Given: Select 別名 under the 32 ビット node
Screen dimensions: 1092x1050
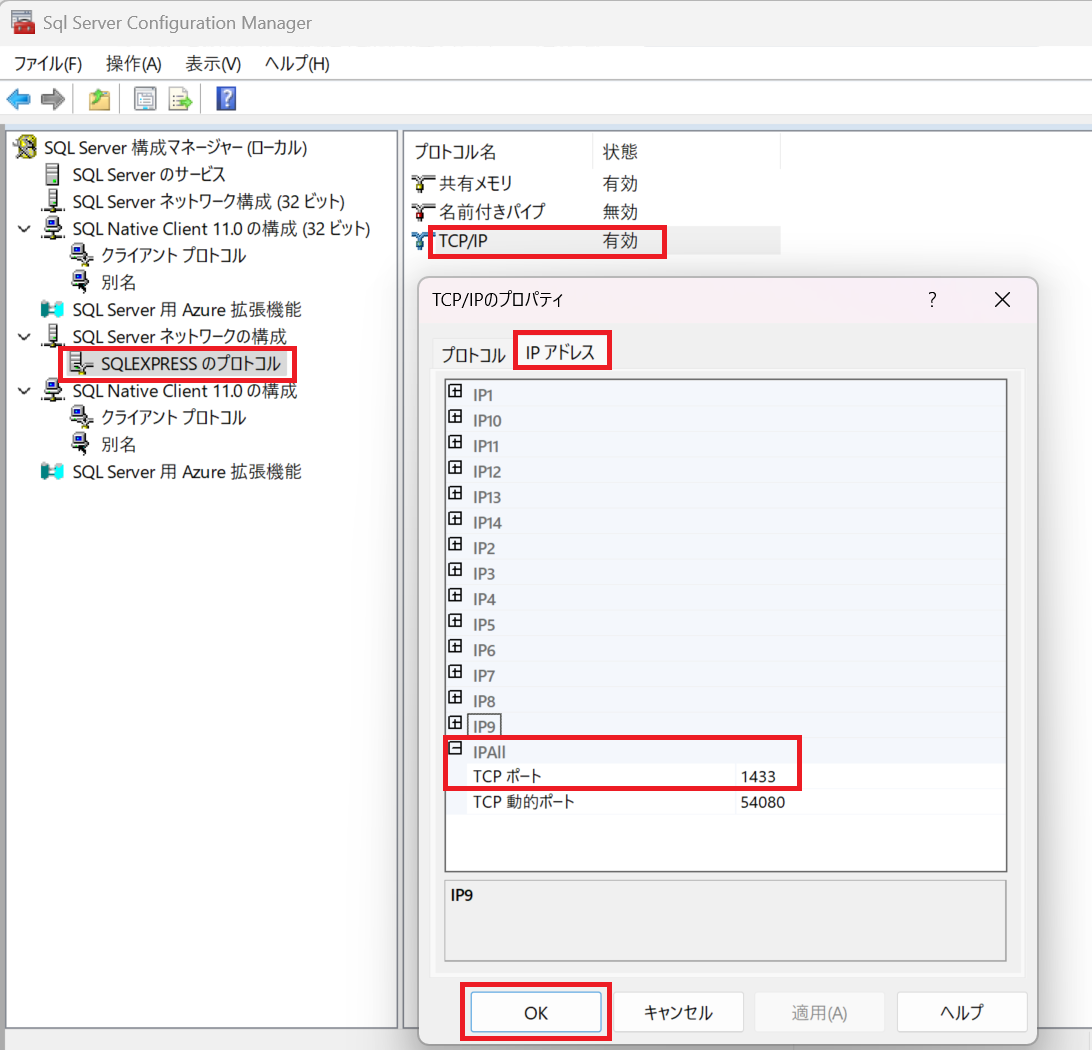Looking at the screenshot, I should pos(118,282).
